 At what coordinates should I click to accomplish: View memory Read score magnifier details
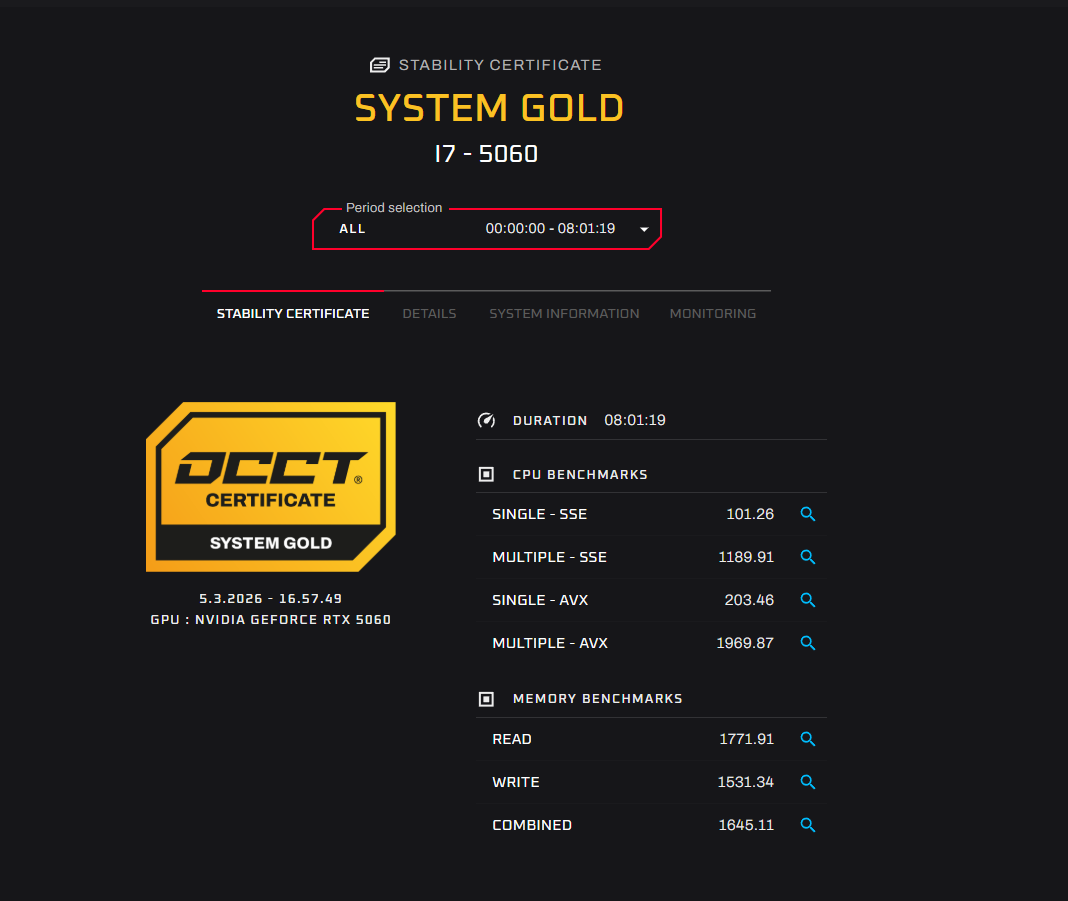click(808, 739)
